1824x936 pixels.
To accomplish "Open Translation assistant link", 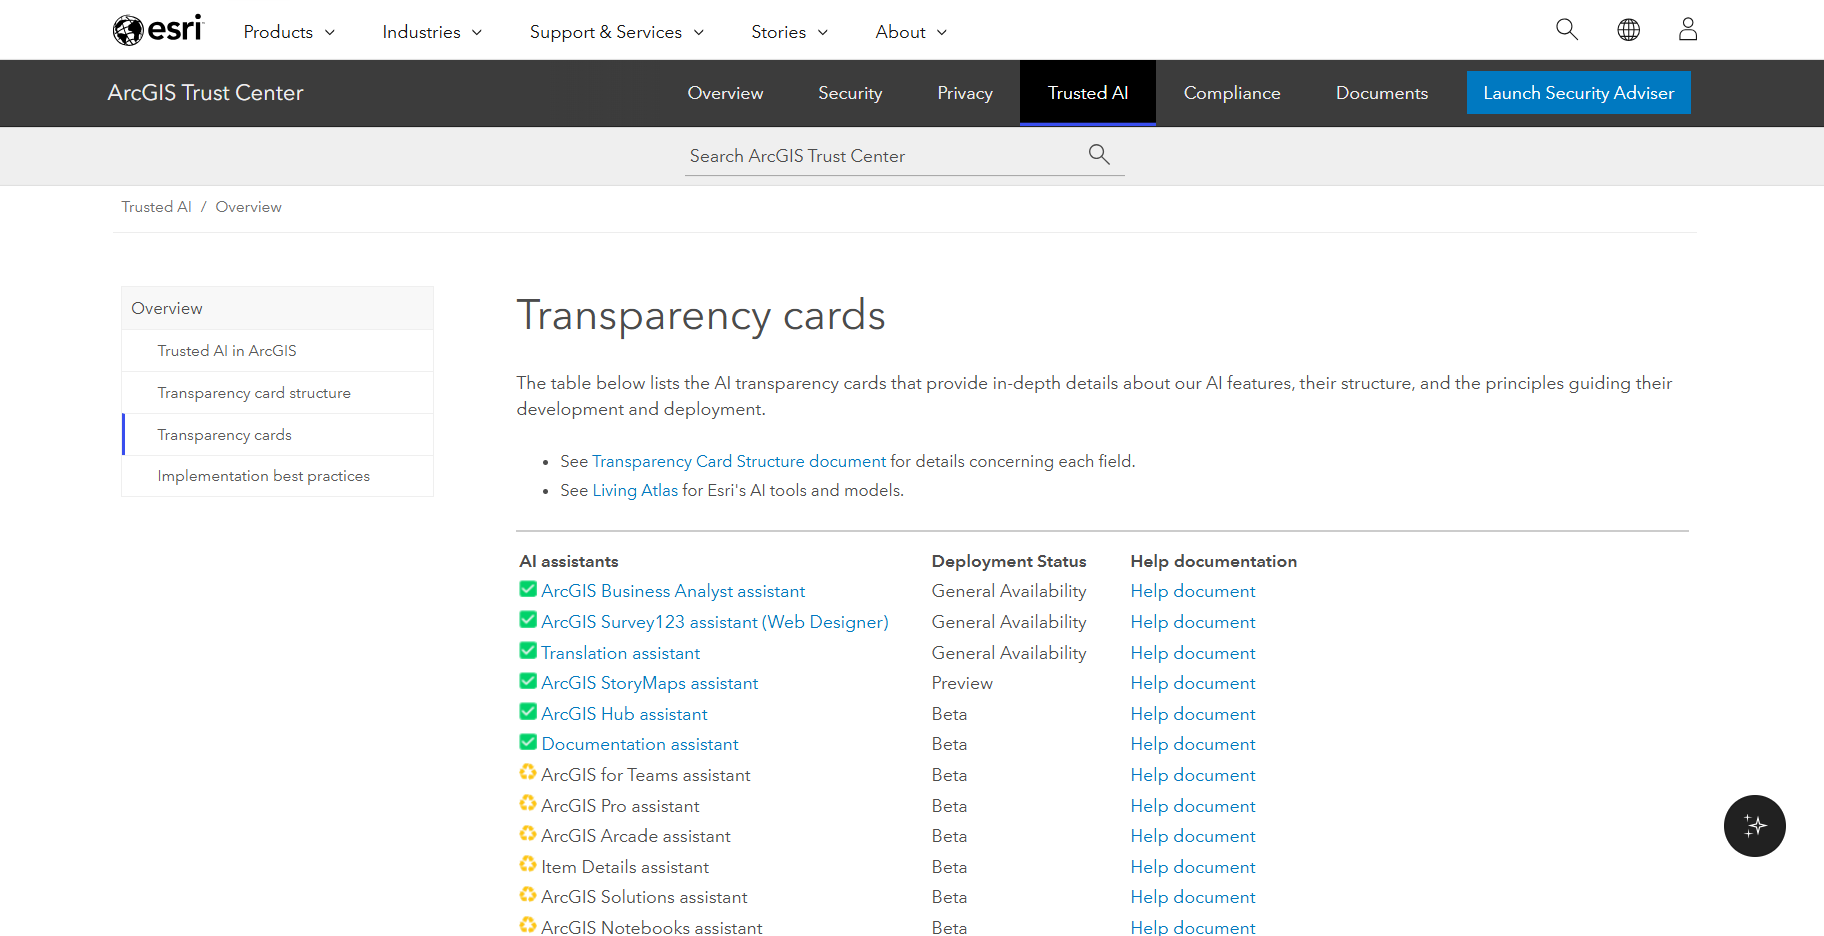I will tap(620, 653).
